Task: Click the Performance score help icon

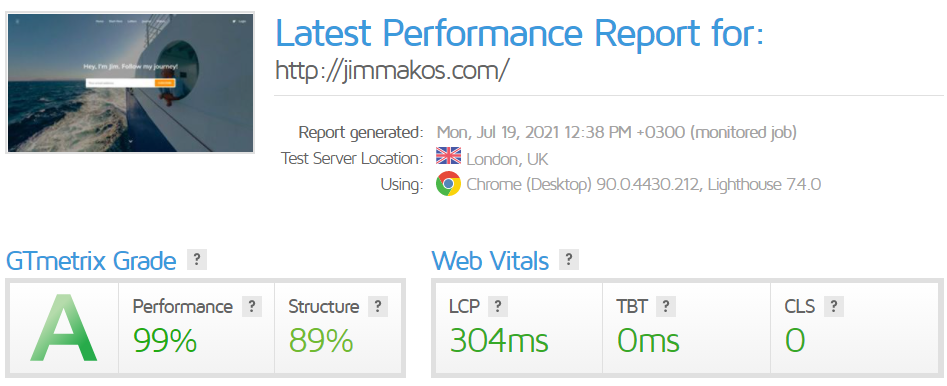Action: pyautogui.click(x=252, y=306)
